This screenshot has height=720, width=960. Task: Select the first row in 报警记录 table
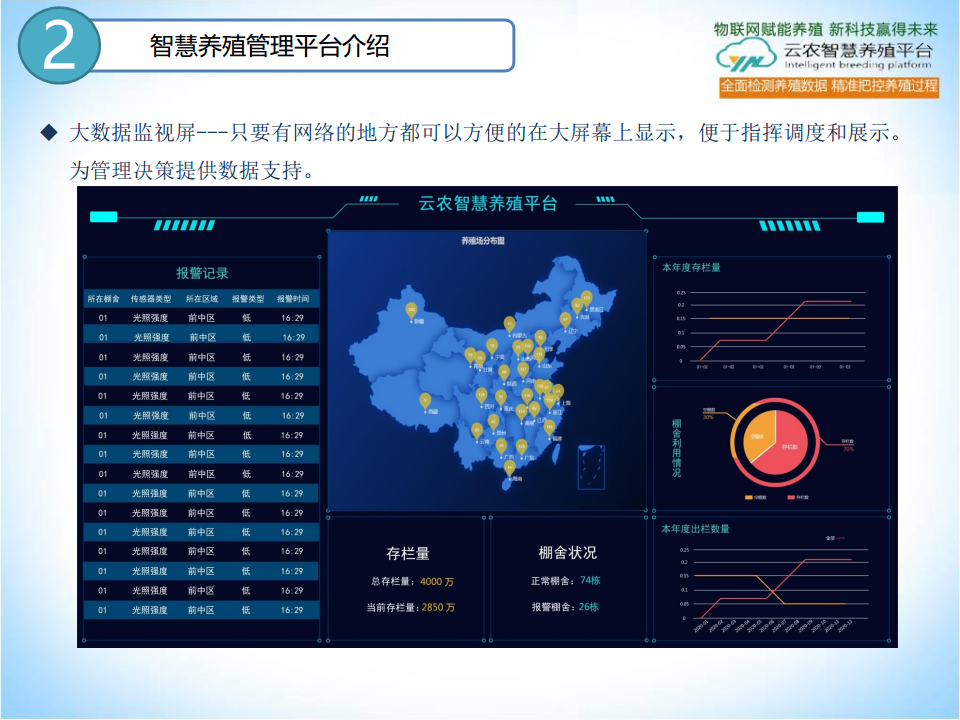[x=200, y=318]
